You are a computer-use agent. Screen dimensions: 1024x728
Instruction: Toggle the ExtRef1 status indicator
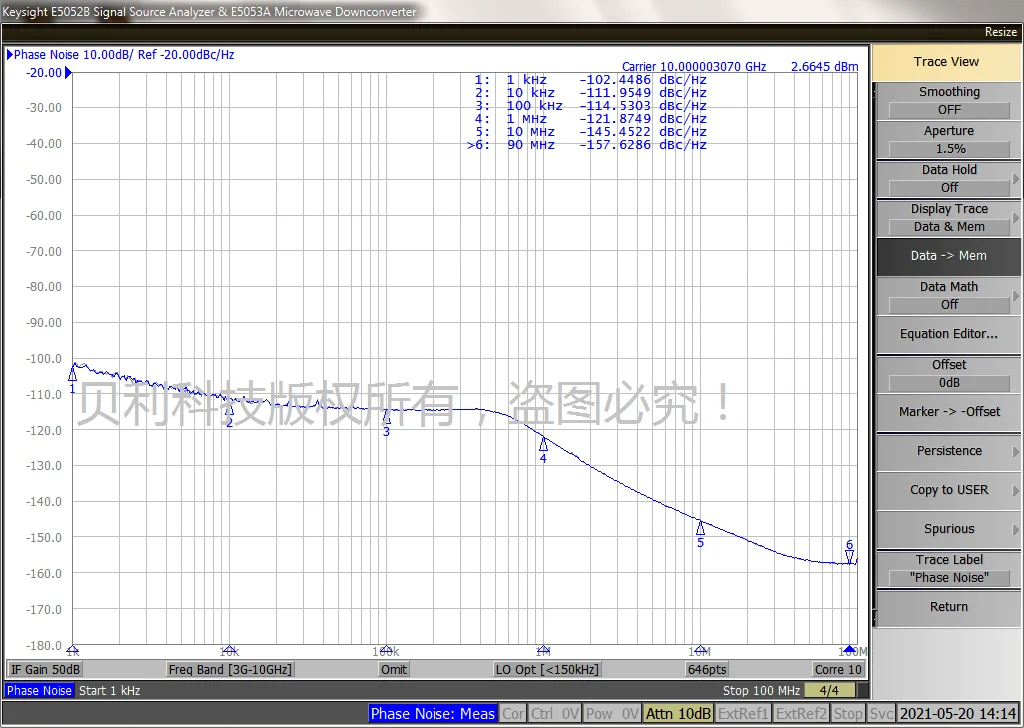743,713
